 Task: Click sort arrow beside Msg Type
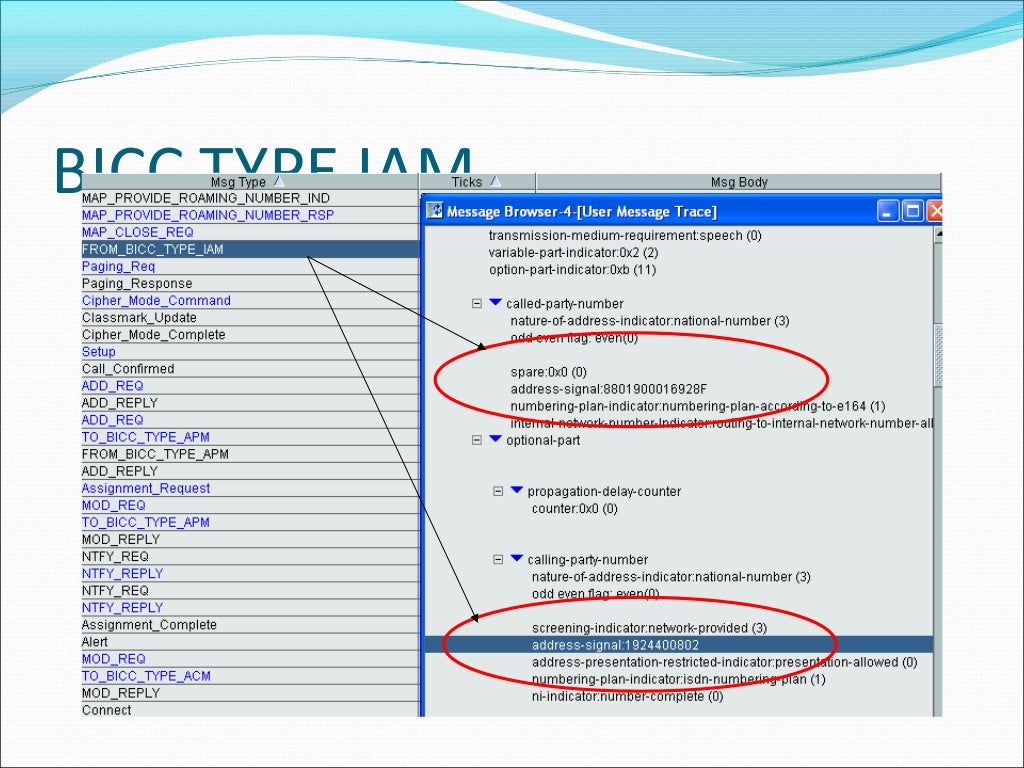(x=279, y=181)
